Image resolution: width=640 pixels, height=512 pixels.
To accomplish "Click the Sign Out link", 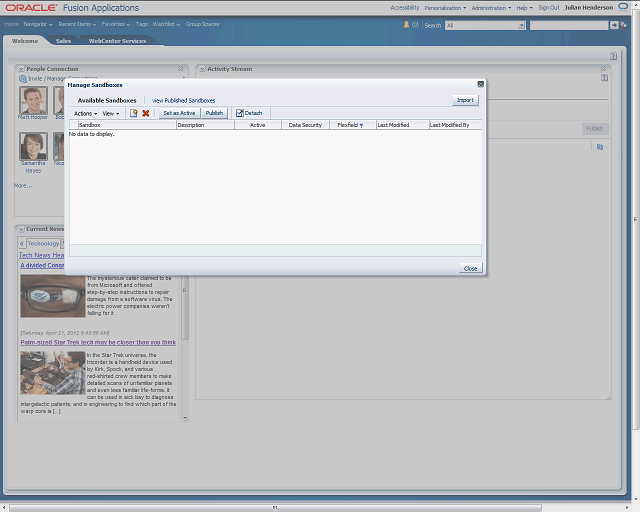I will point(549,8).
